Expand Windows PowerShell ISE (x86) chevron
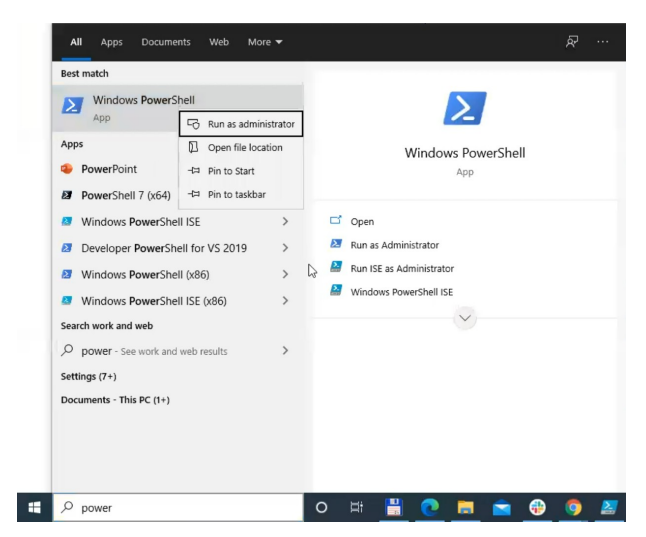 click(x=285, y=301)
